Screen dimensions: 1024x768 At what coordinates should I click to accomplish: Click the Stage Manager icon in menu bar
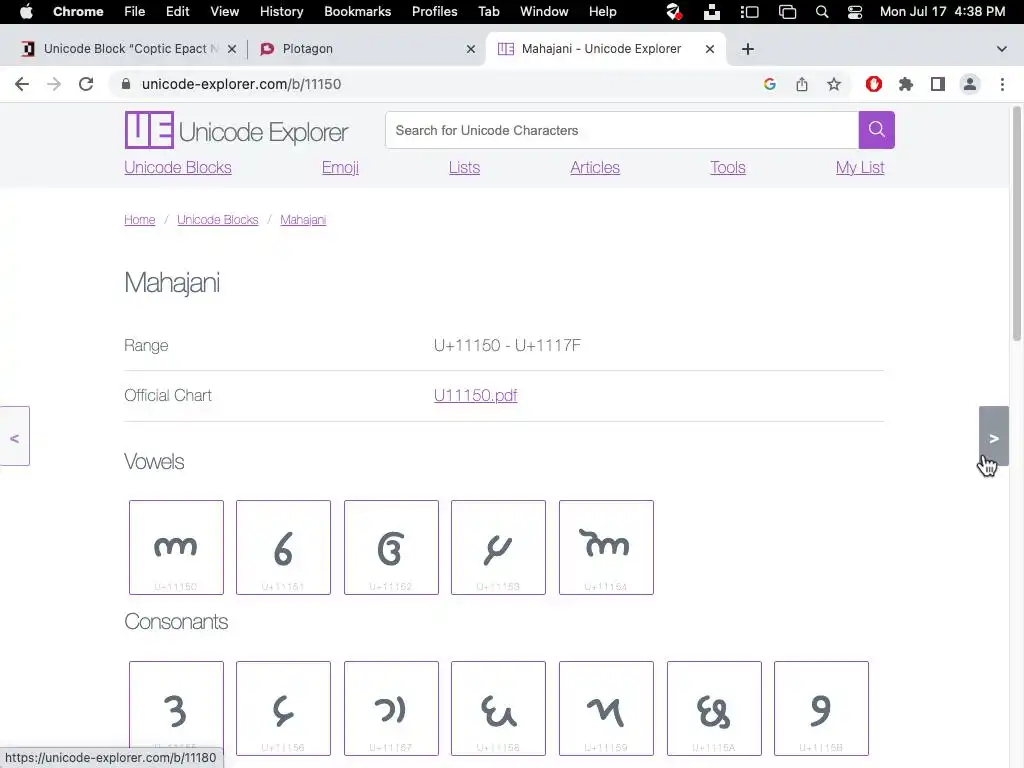(x=750, y=12)
